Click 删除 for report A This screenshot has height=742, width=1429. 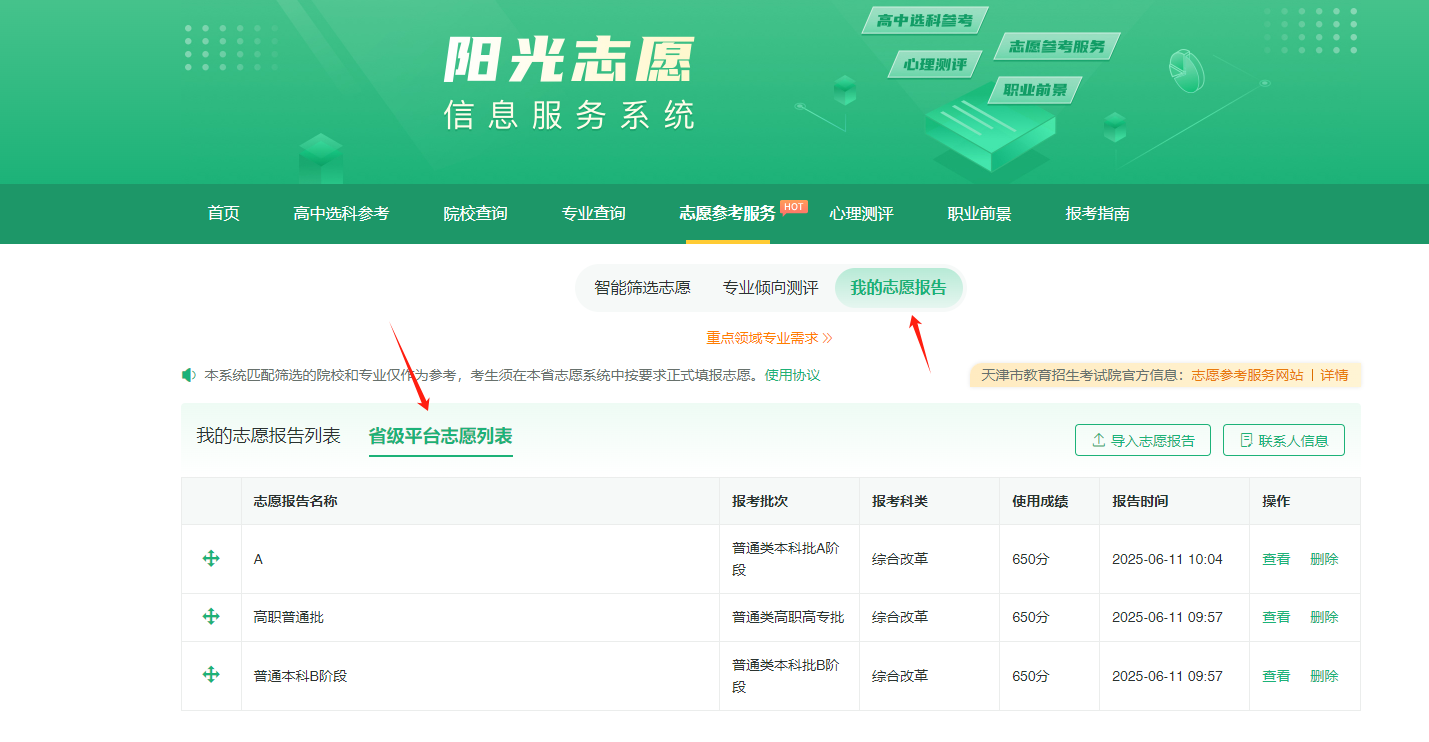click(1324, 559)
